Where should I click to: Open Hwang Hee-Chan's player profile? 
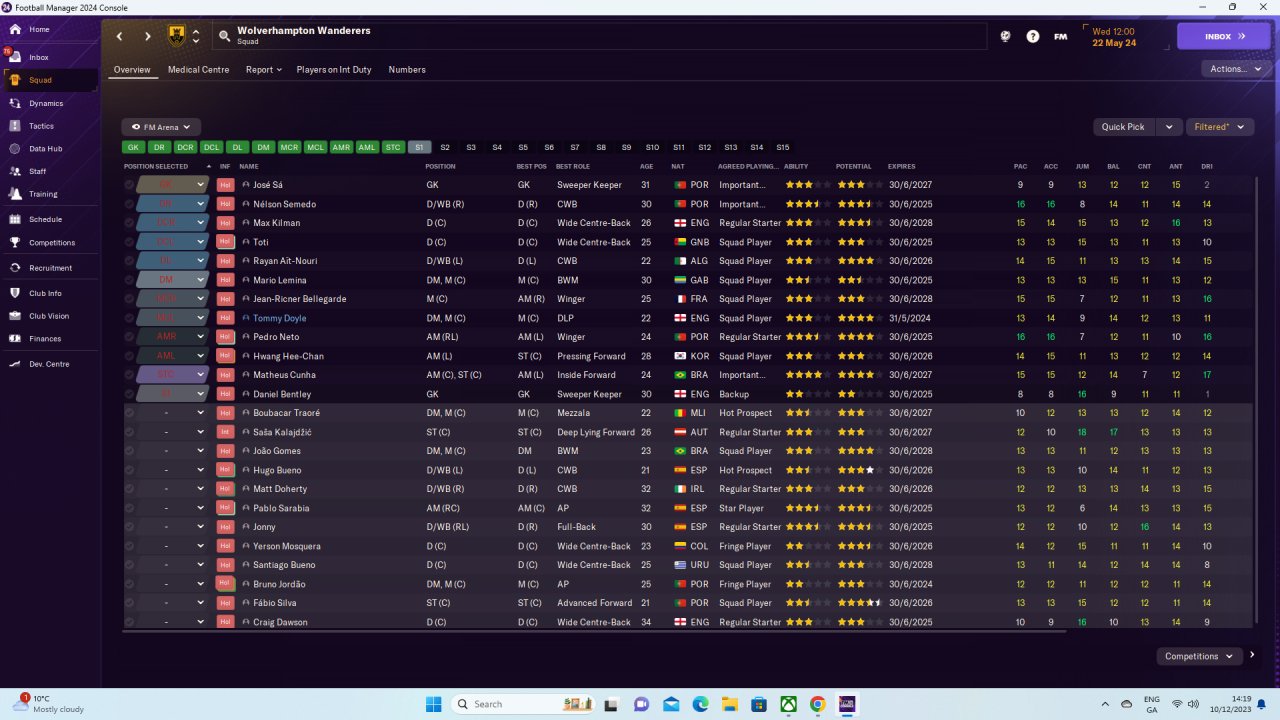pos(288,356)
